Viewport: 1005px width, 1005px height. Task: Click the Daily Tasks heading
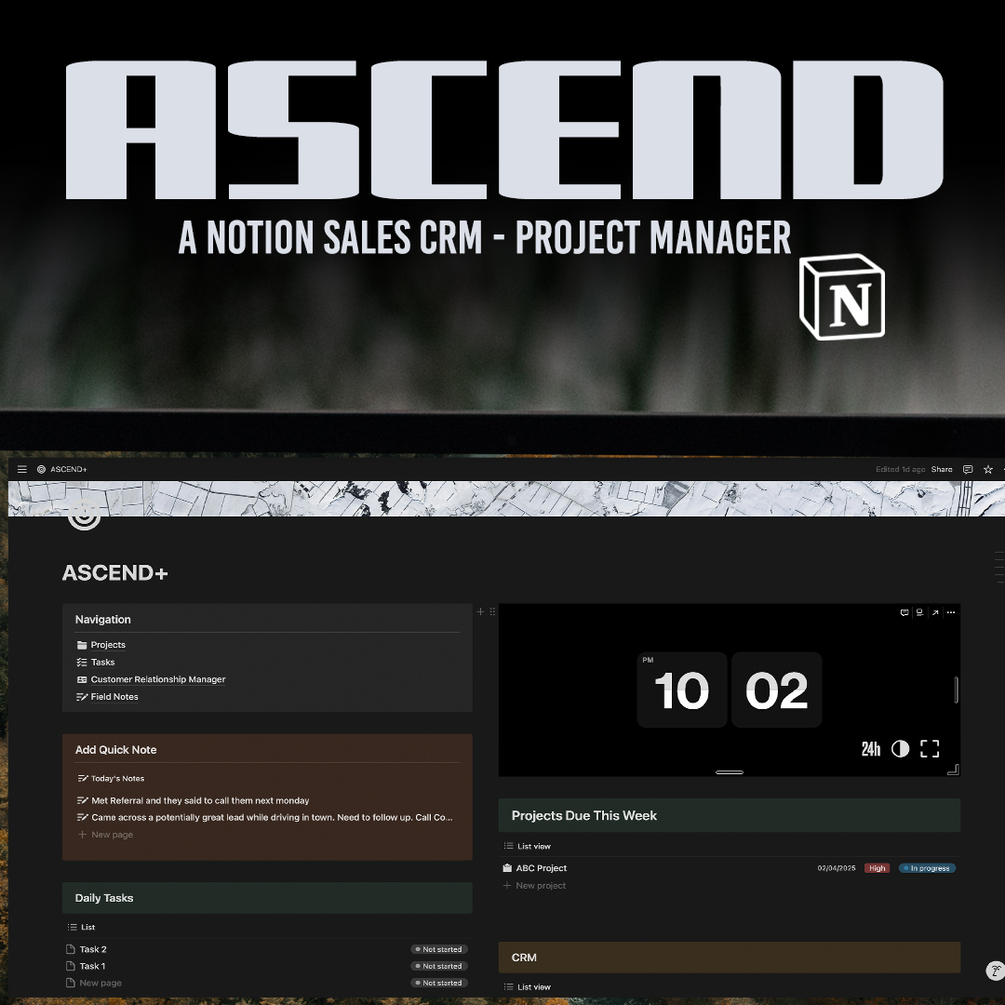pyautogui.click(x=104, y=898)
